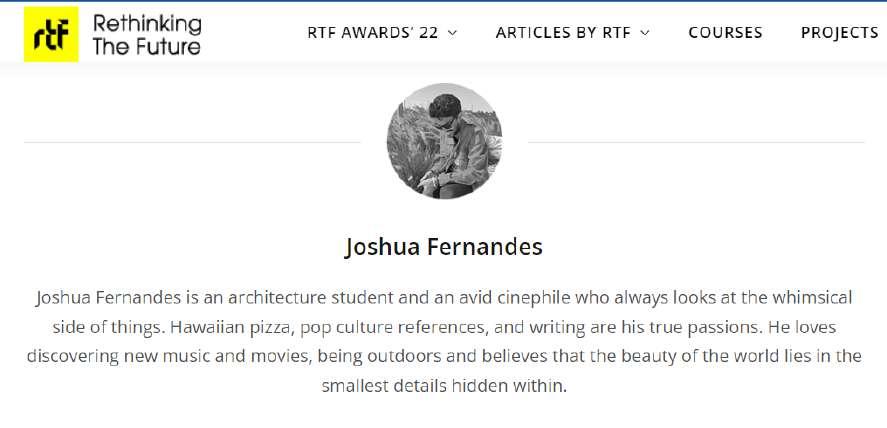Click the author bio paragraph text

(x=443, y=341)
